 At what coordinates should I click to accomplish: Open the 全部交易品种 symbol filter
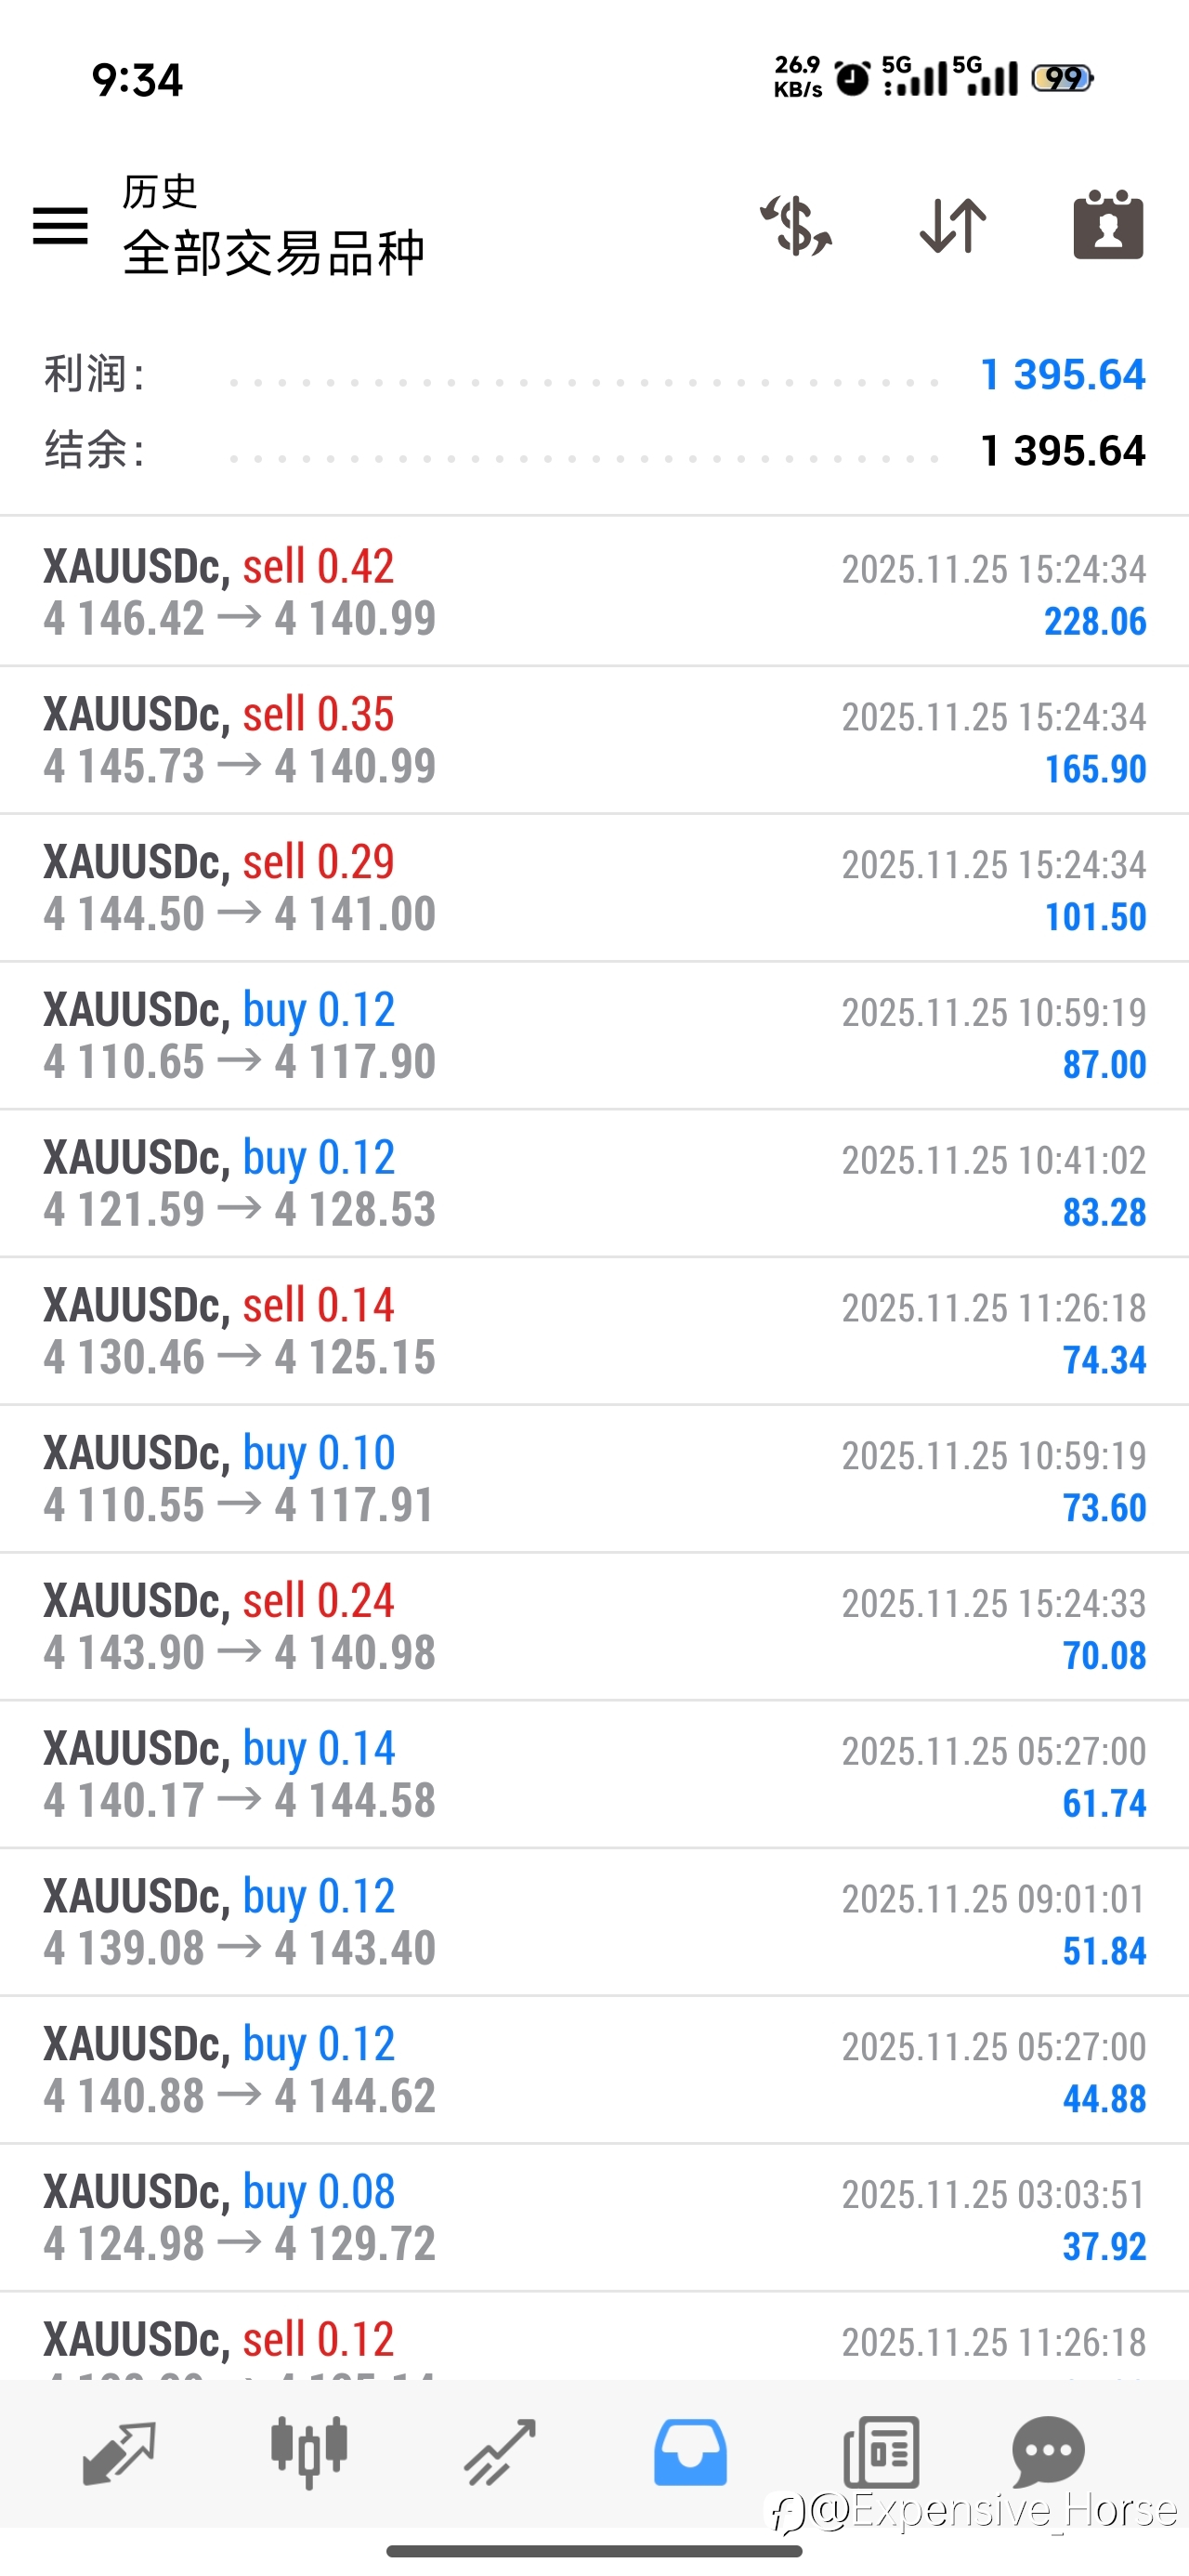(x=273, y=252)
